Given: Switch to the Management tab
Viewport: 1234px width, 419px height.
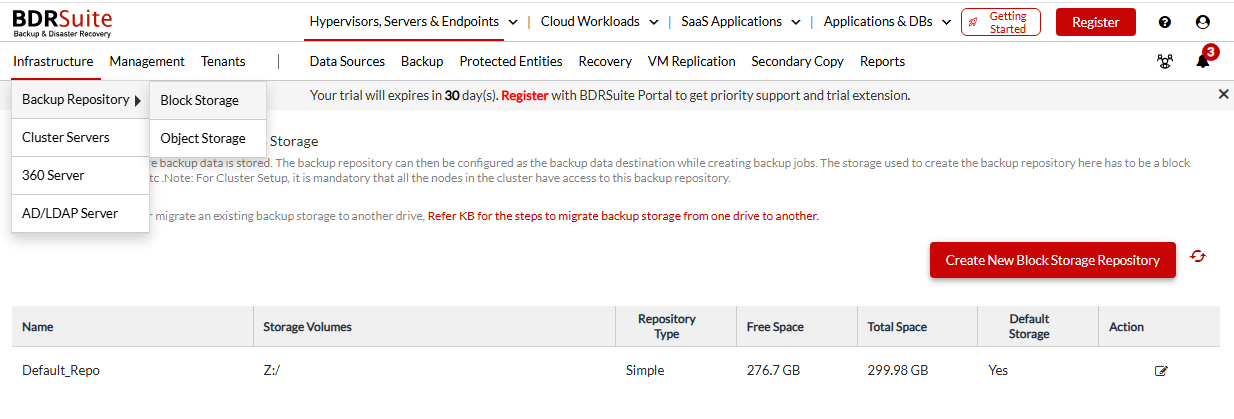Looking at the screenshot, I should 147,61.
